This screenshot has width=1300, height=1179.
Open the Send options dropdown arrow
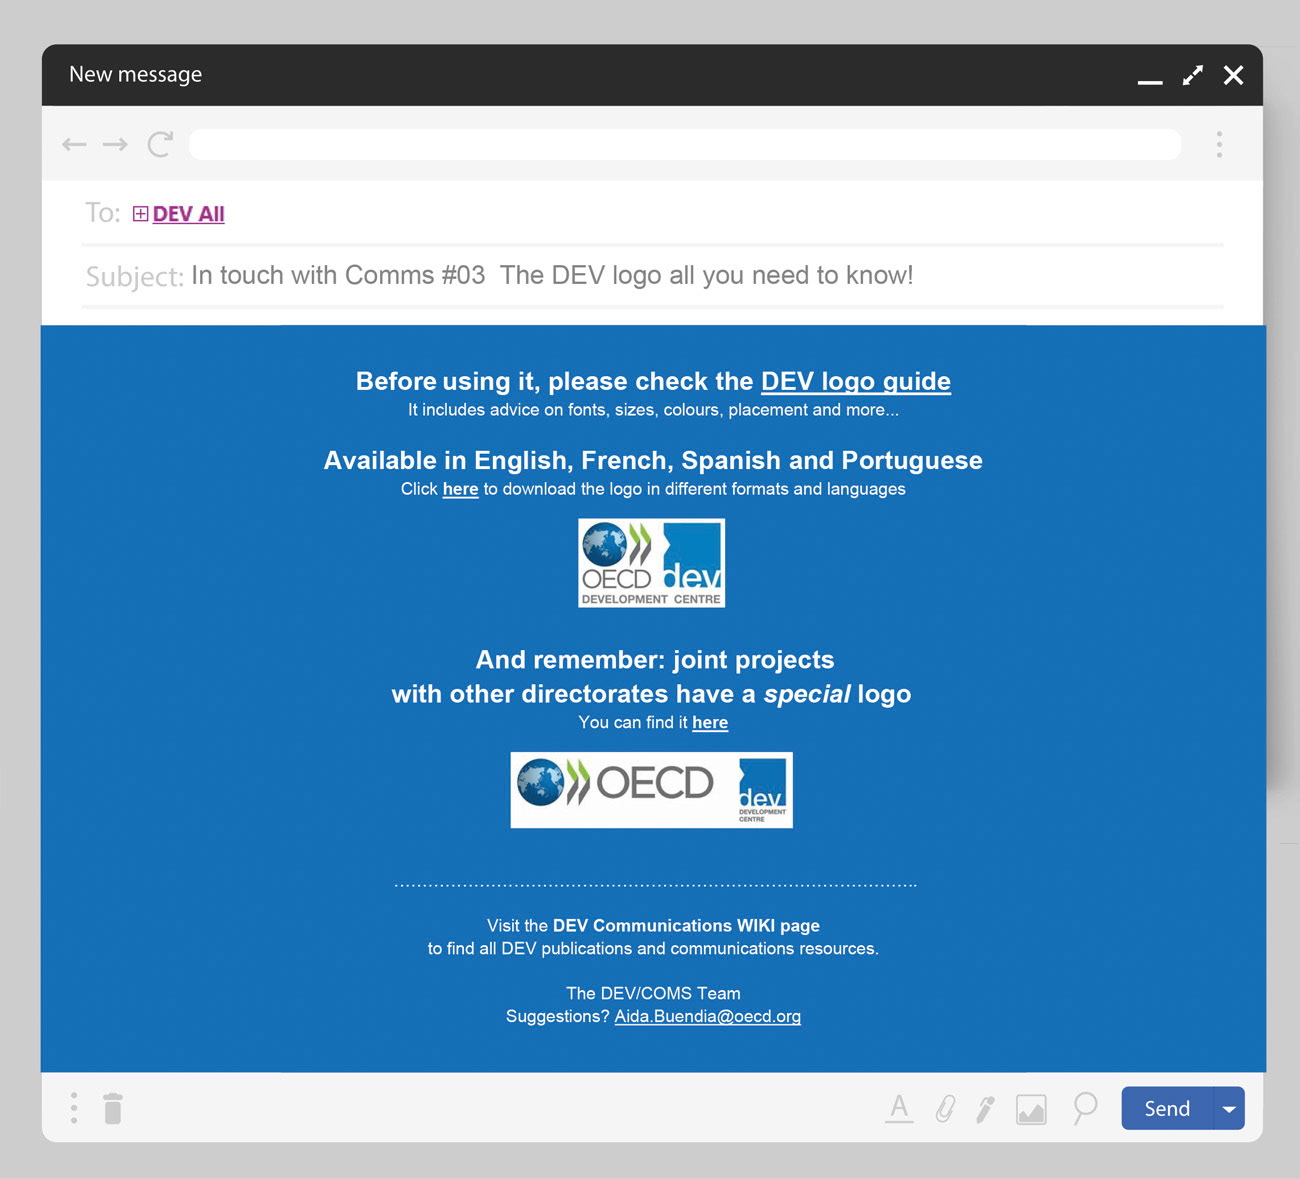tap(1229, 1108)
